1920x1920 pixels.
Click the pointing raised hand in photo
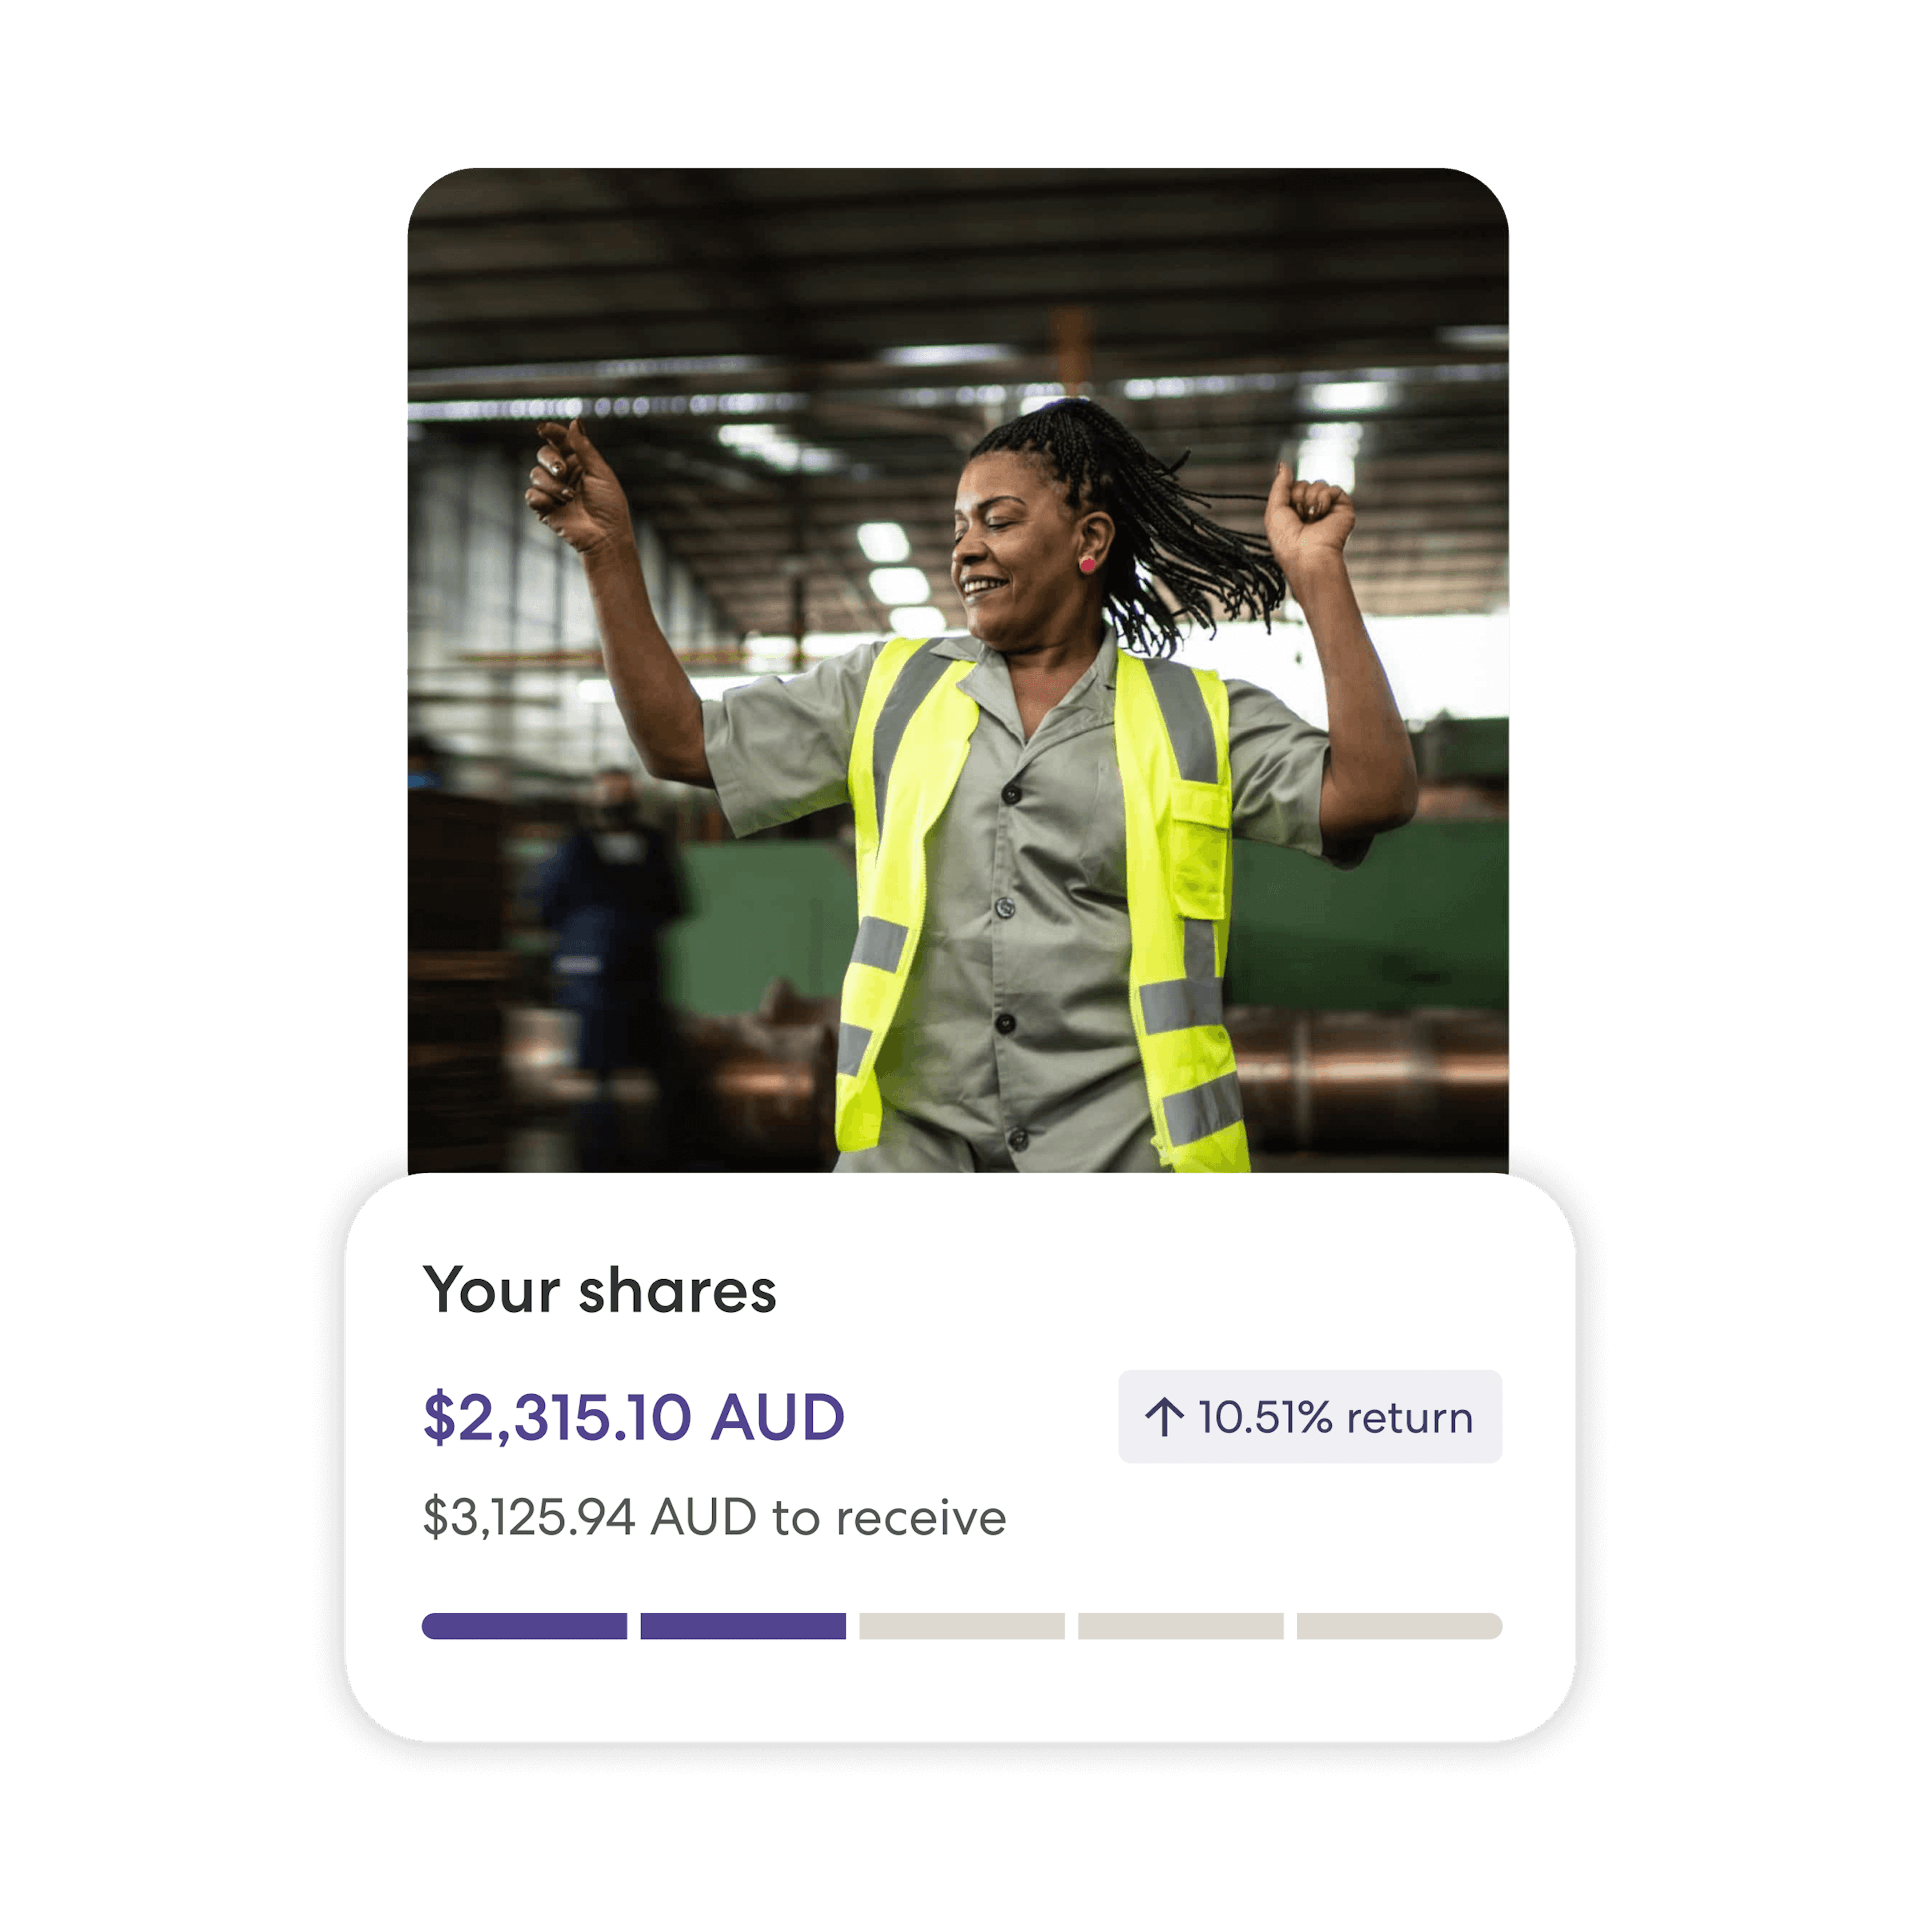point(578,483)
